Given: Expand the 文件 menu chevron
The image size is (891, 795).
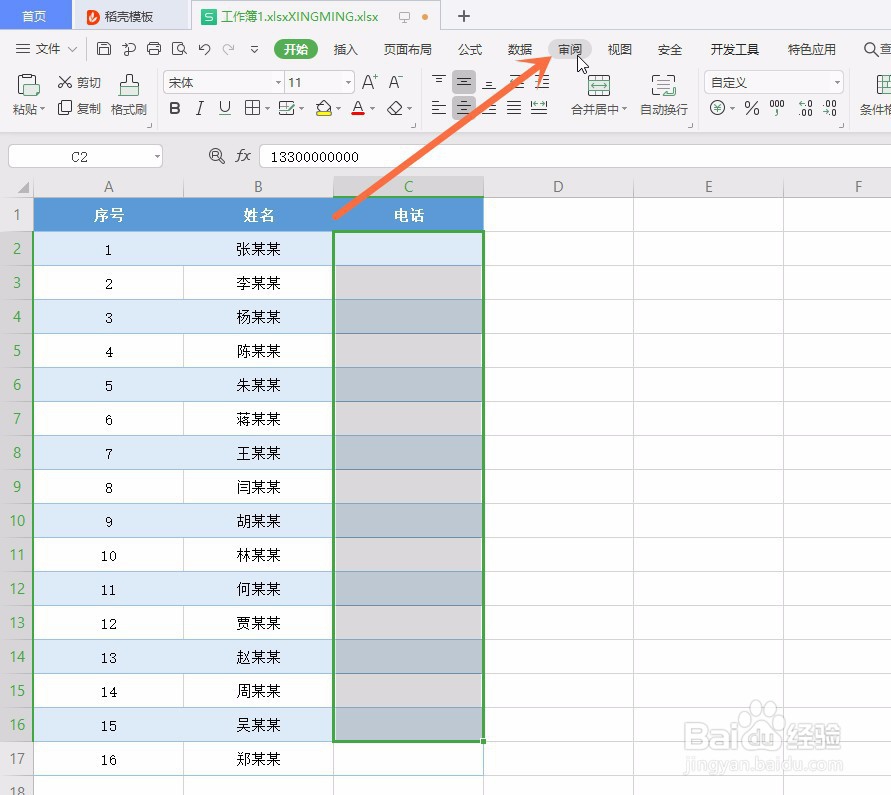Looking at the screenshot, I should click(x=72, y=49).
